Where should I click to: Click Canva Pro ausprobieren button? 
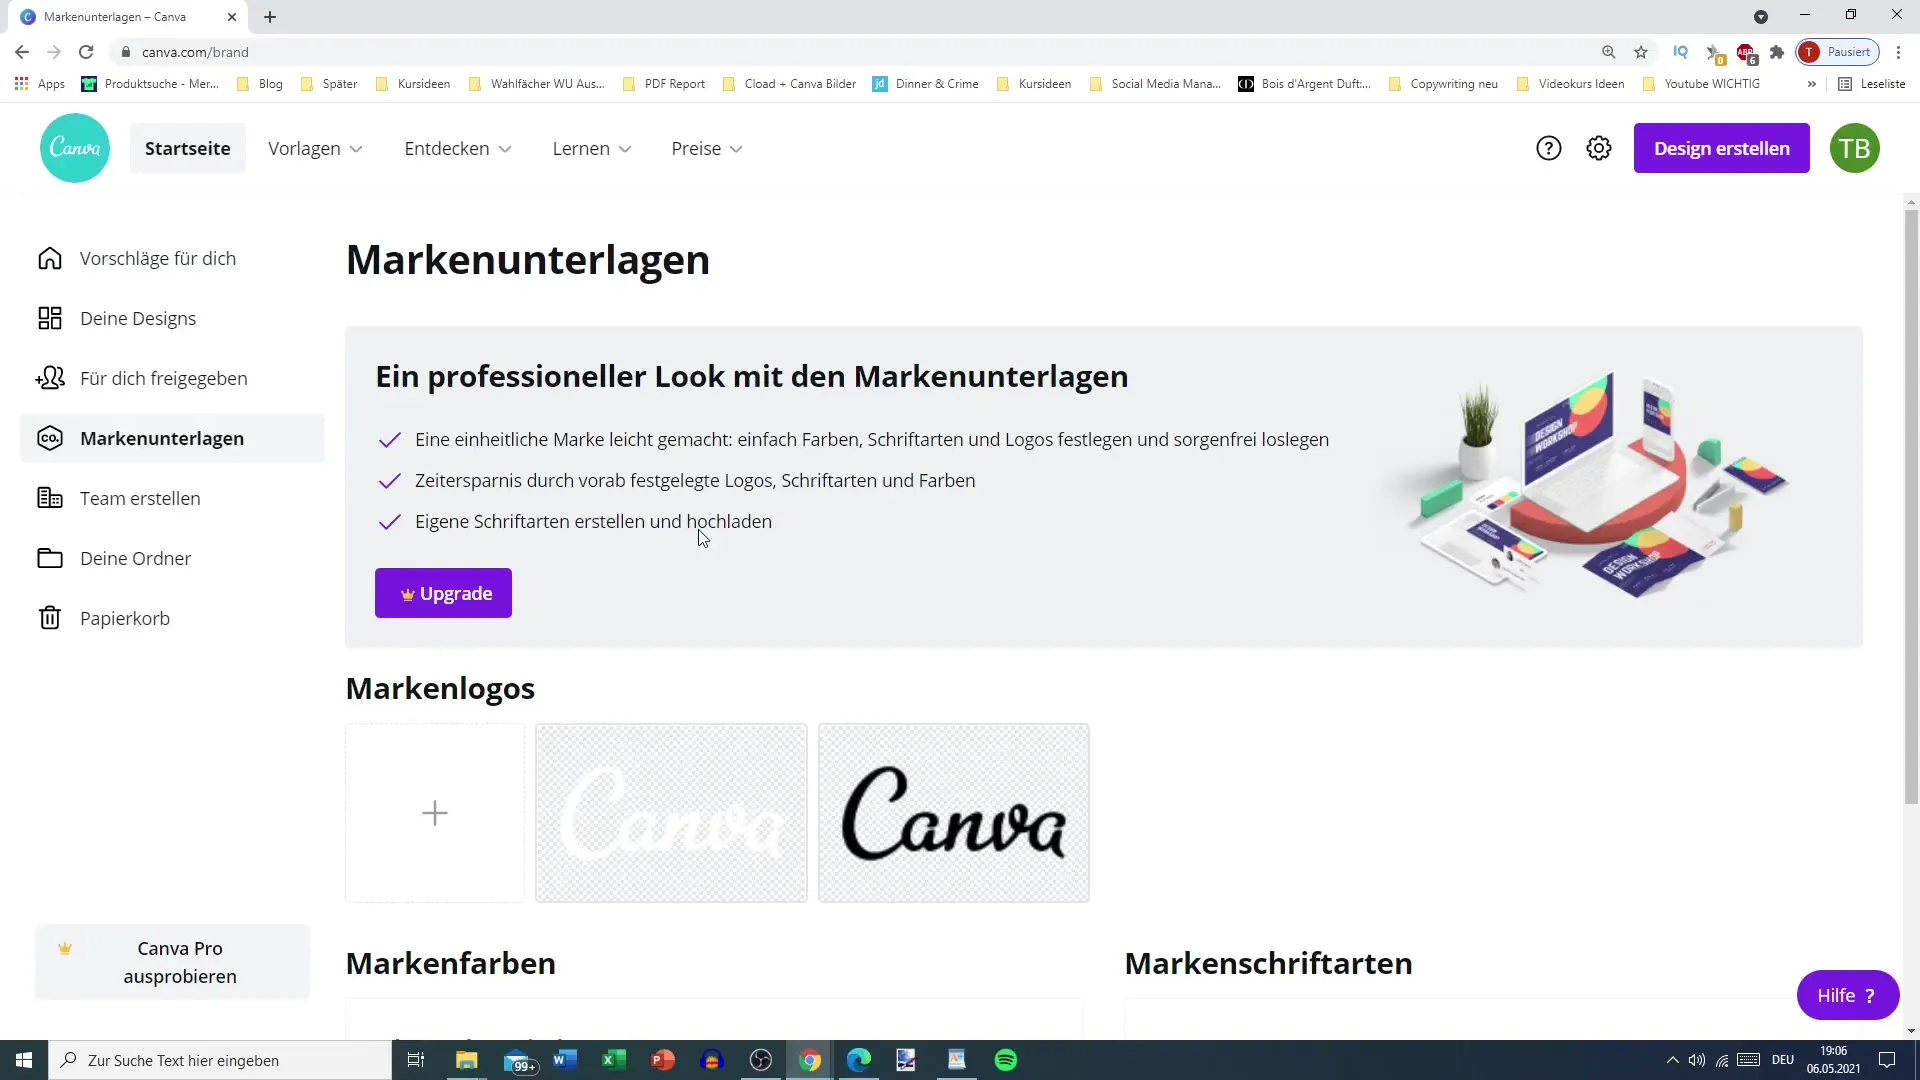[x=172, y=962]
